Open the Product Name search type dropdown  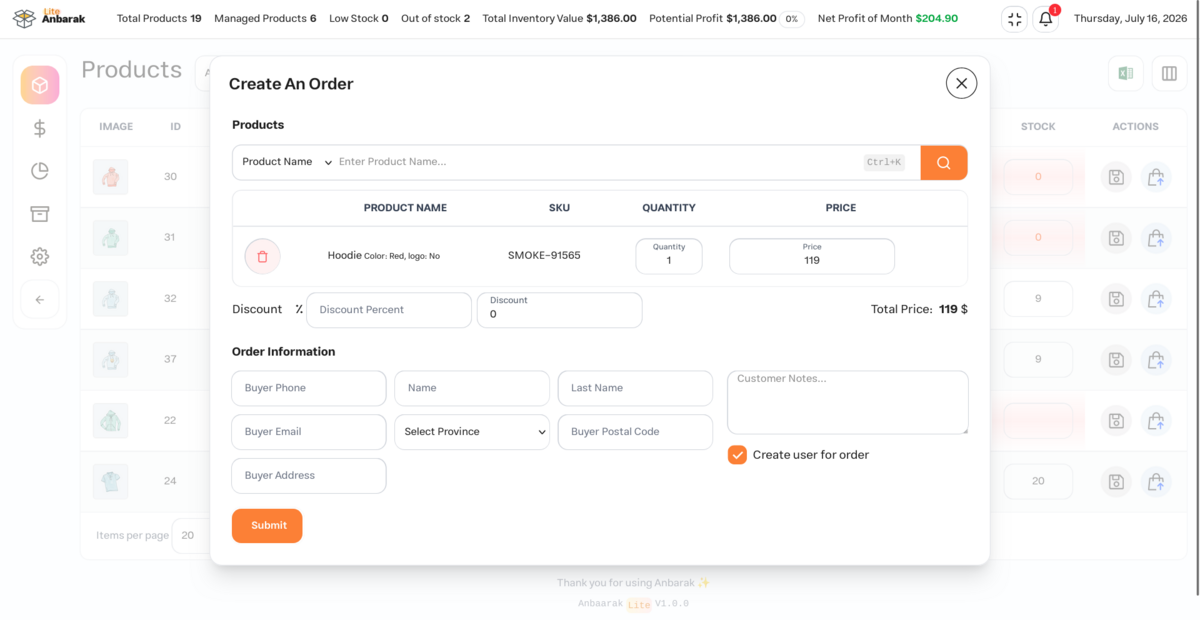pyautogui.click(x=287, y=162)
